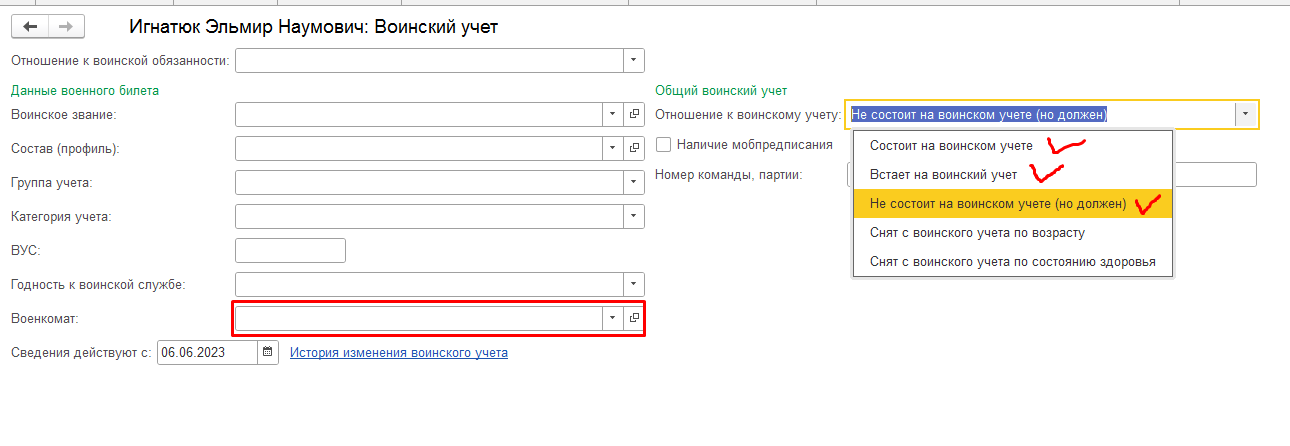This screenshot has width=1290, height=446.
Task: Enable the Наличие мобпредписания checkbox
Action: point(663,145)
